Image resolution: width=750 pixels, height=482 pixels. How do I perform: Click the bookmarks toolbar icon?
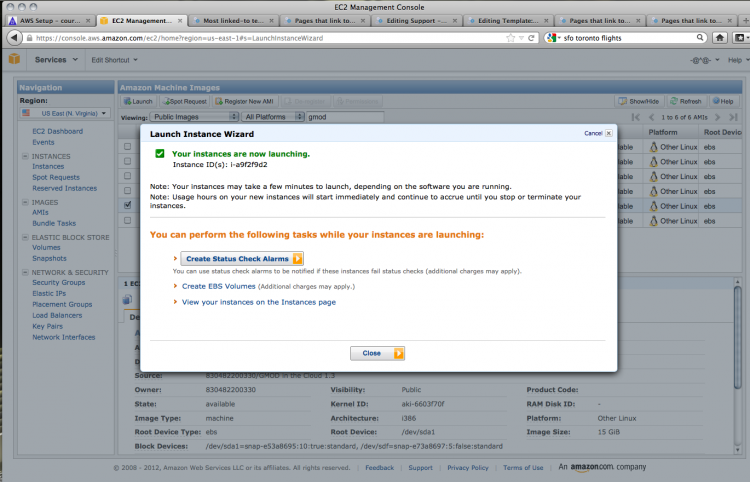[739, 38]
